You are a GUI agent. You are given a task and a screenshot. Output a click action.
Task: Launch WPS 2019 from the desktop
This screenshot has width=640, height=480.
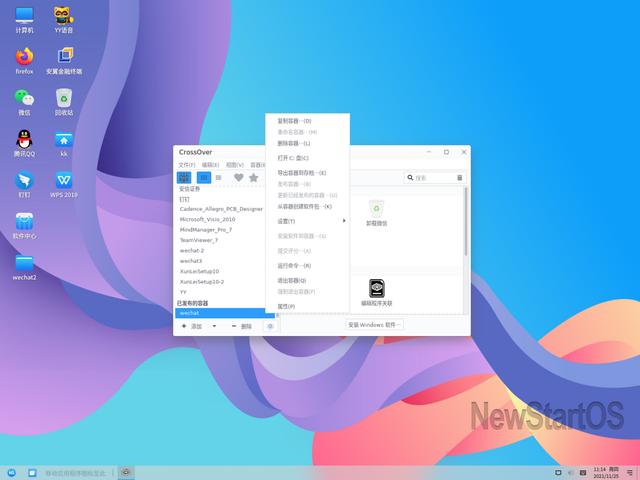(64, 184)
